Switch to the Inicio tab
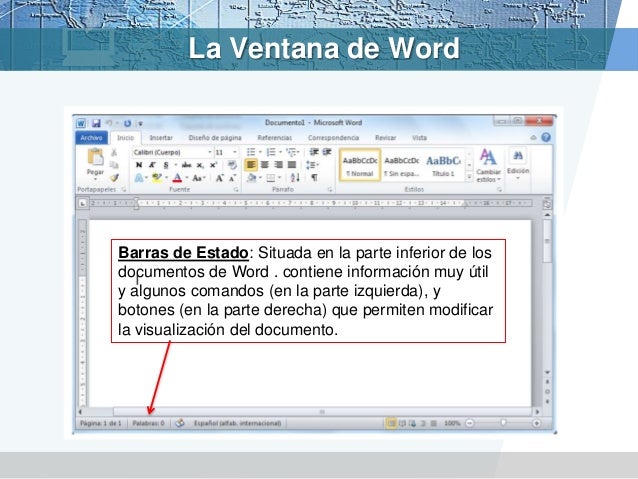The width and height of the screenshot is (638, 479). [x=125, y=138]
